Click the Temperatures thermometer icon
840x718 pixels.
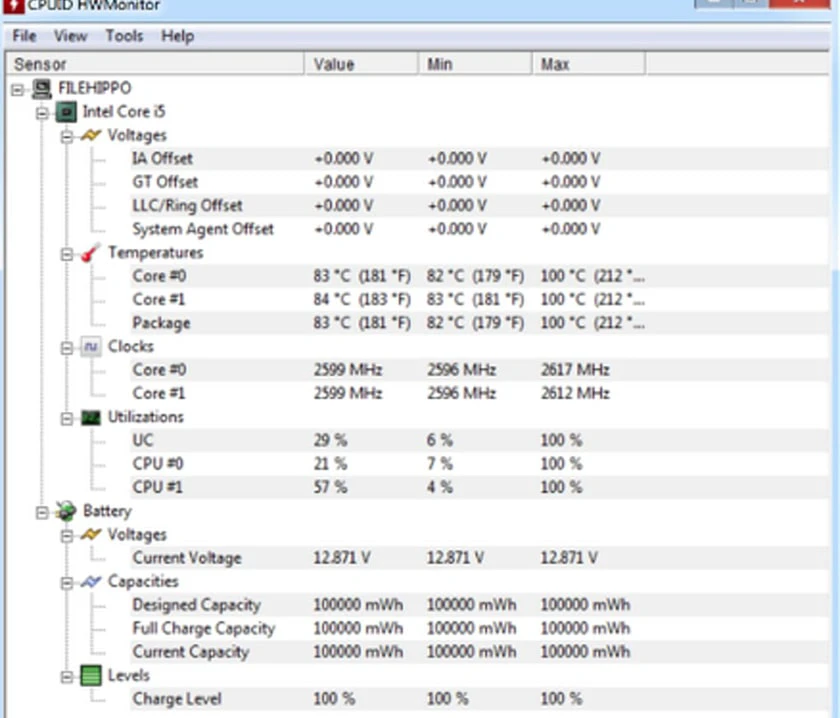pyautogui.click(x=91, y=252)
